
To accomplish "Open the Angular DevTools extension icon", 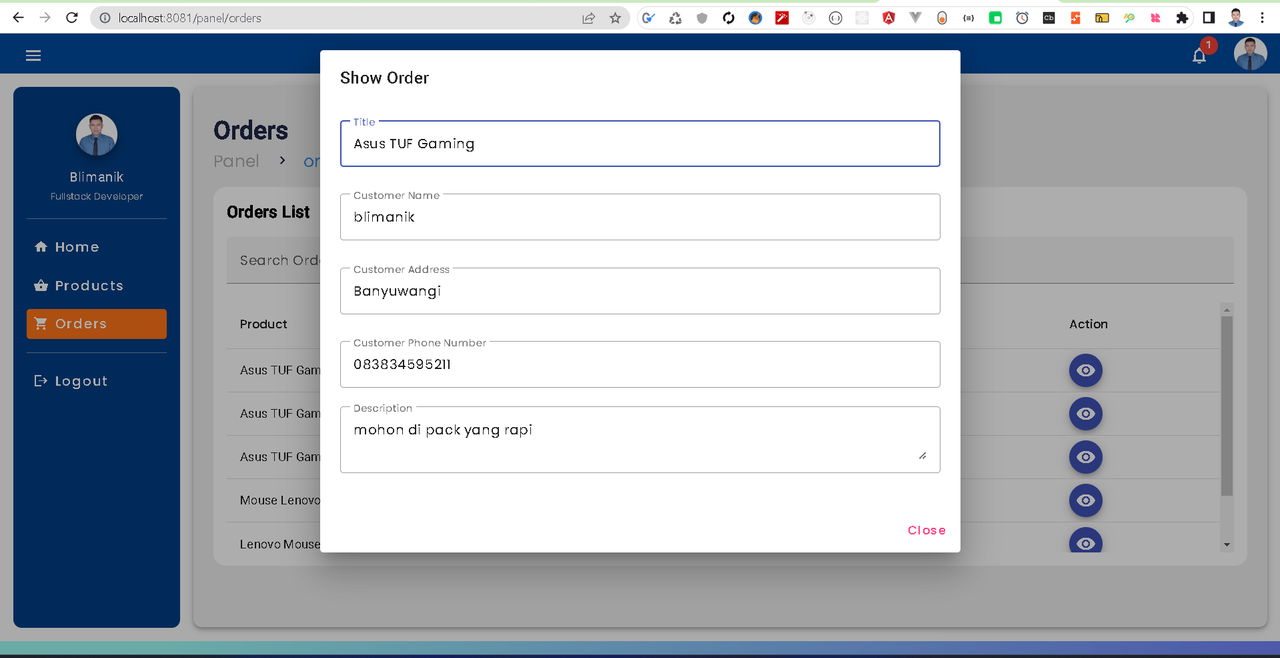I will click(888, 18).
